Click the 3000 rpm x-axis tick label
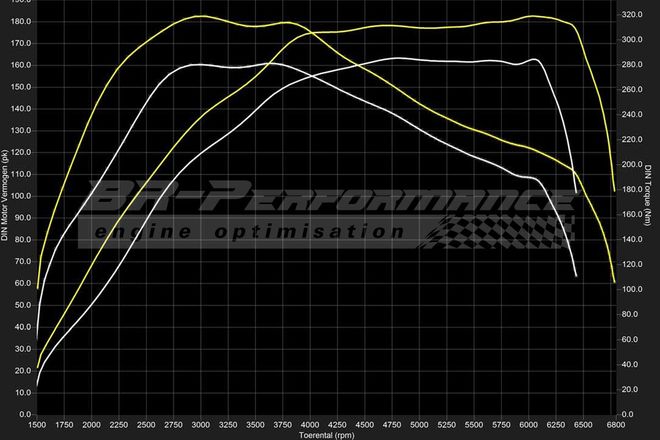Viewport: 660px width, 440px height. [x=200, y=424]
